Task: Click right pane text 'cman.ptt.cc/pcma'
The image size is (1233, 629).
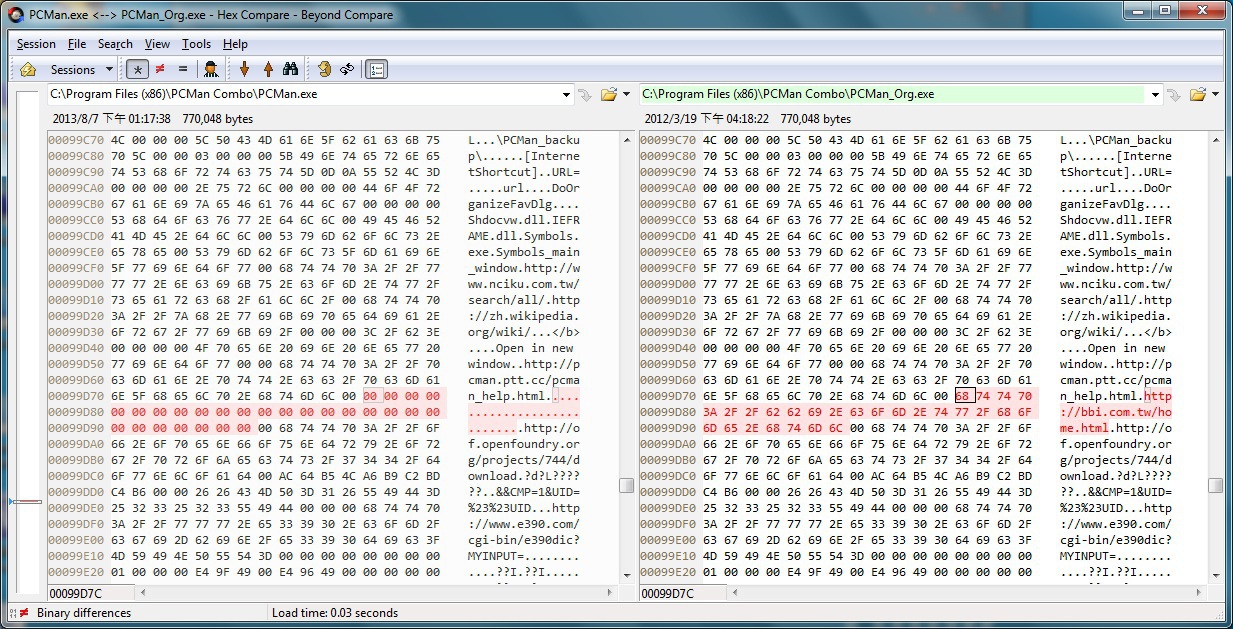Action: 1116,380
